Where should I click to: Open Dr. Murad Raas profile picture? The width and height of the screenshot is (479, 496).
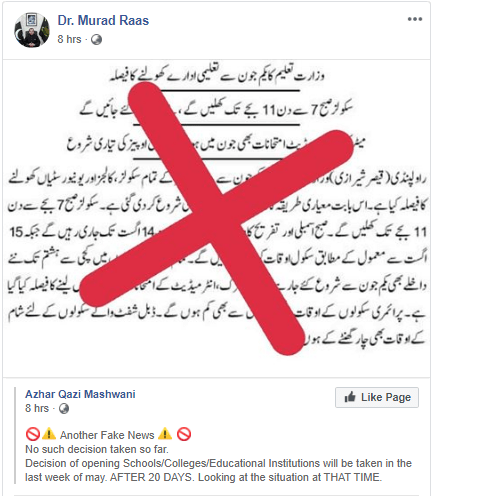click(32, 30)
